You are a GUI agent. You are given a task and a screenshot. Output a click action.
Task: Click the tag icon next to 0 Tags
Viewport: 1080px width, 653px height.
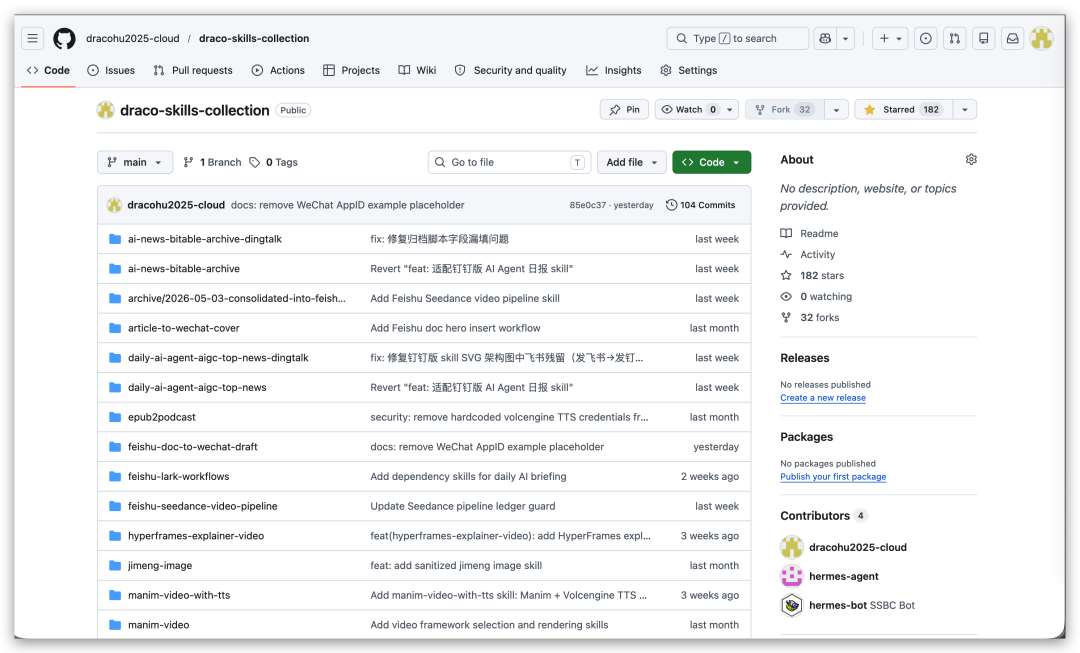coord(254,163)
